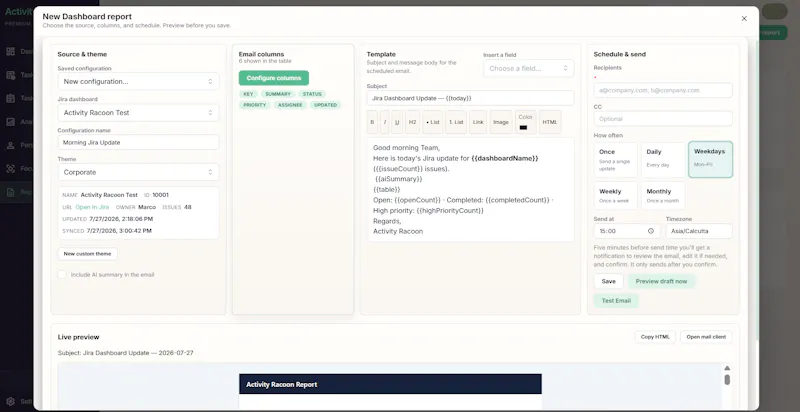Open the Theme dropdown showing Corporate
The image size is (800, 412).
point(138,172)
